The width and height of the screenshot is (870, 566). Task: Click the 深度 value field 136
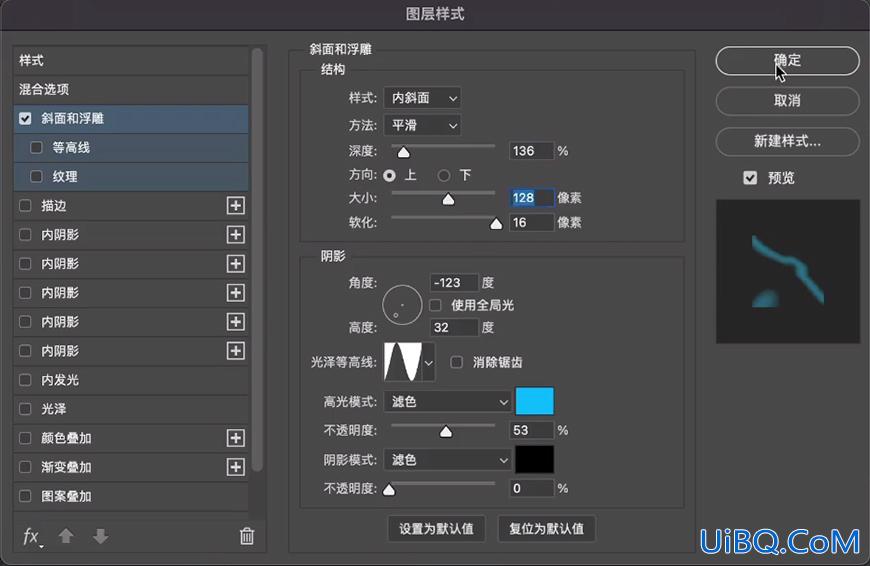pos(532,151)
